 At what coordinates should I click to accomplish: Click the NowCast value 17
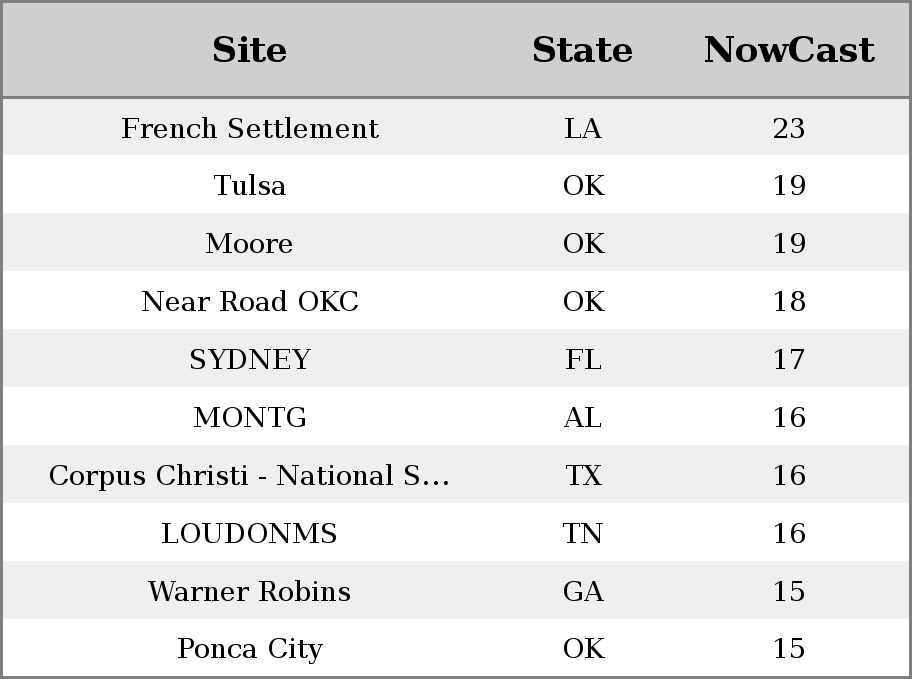point(789,360)
